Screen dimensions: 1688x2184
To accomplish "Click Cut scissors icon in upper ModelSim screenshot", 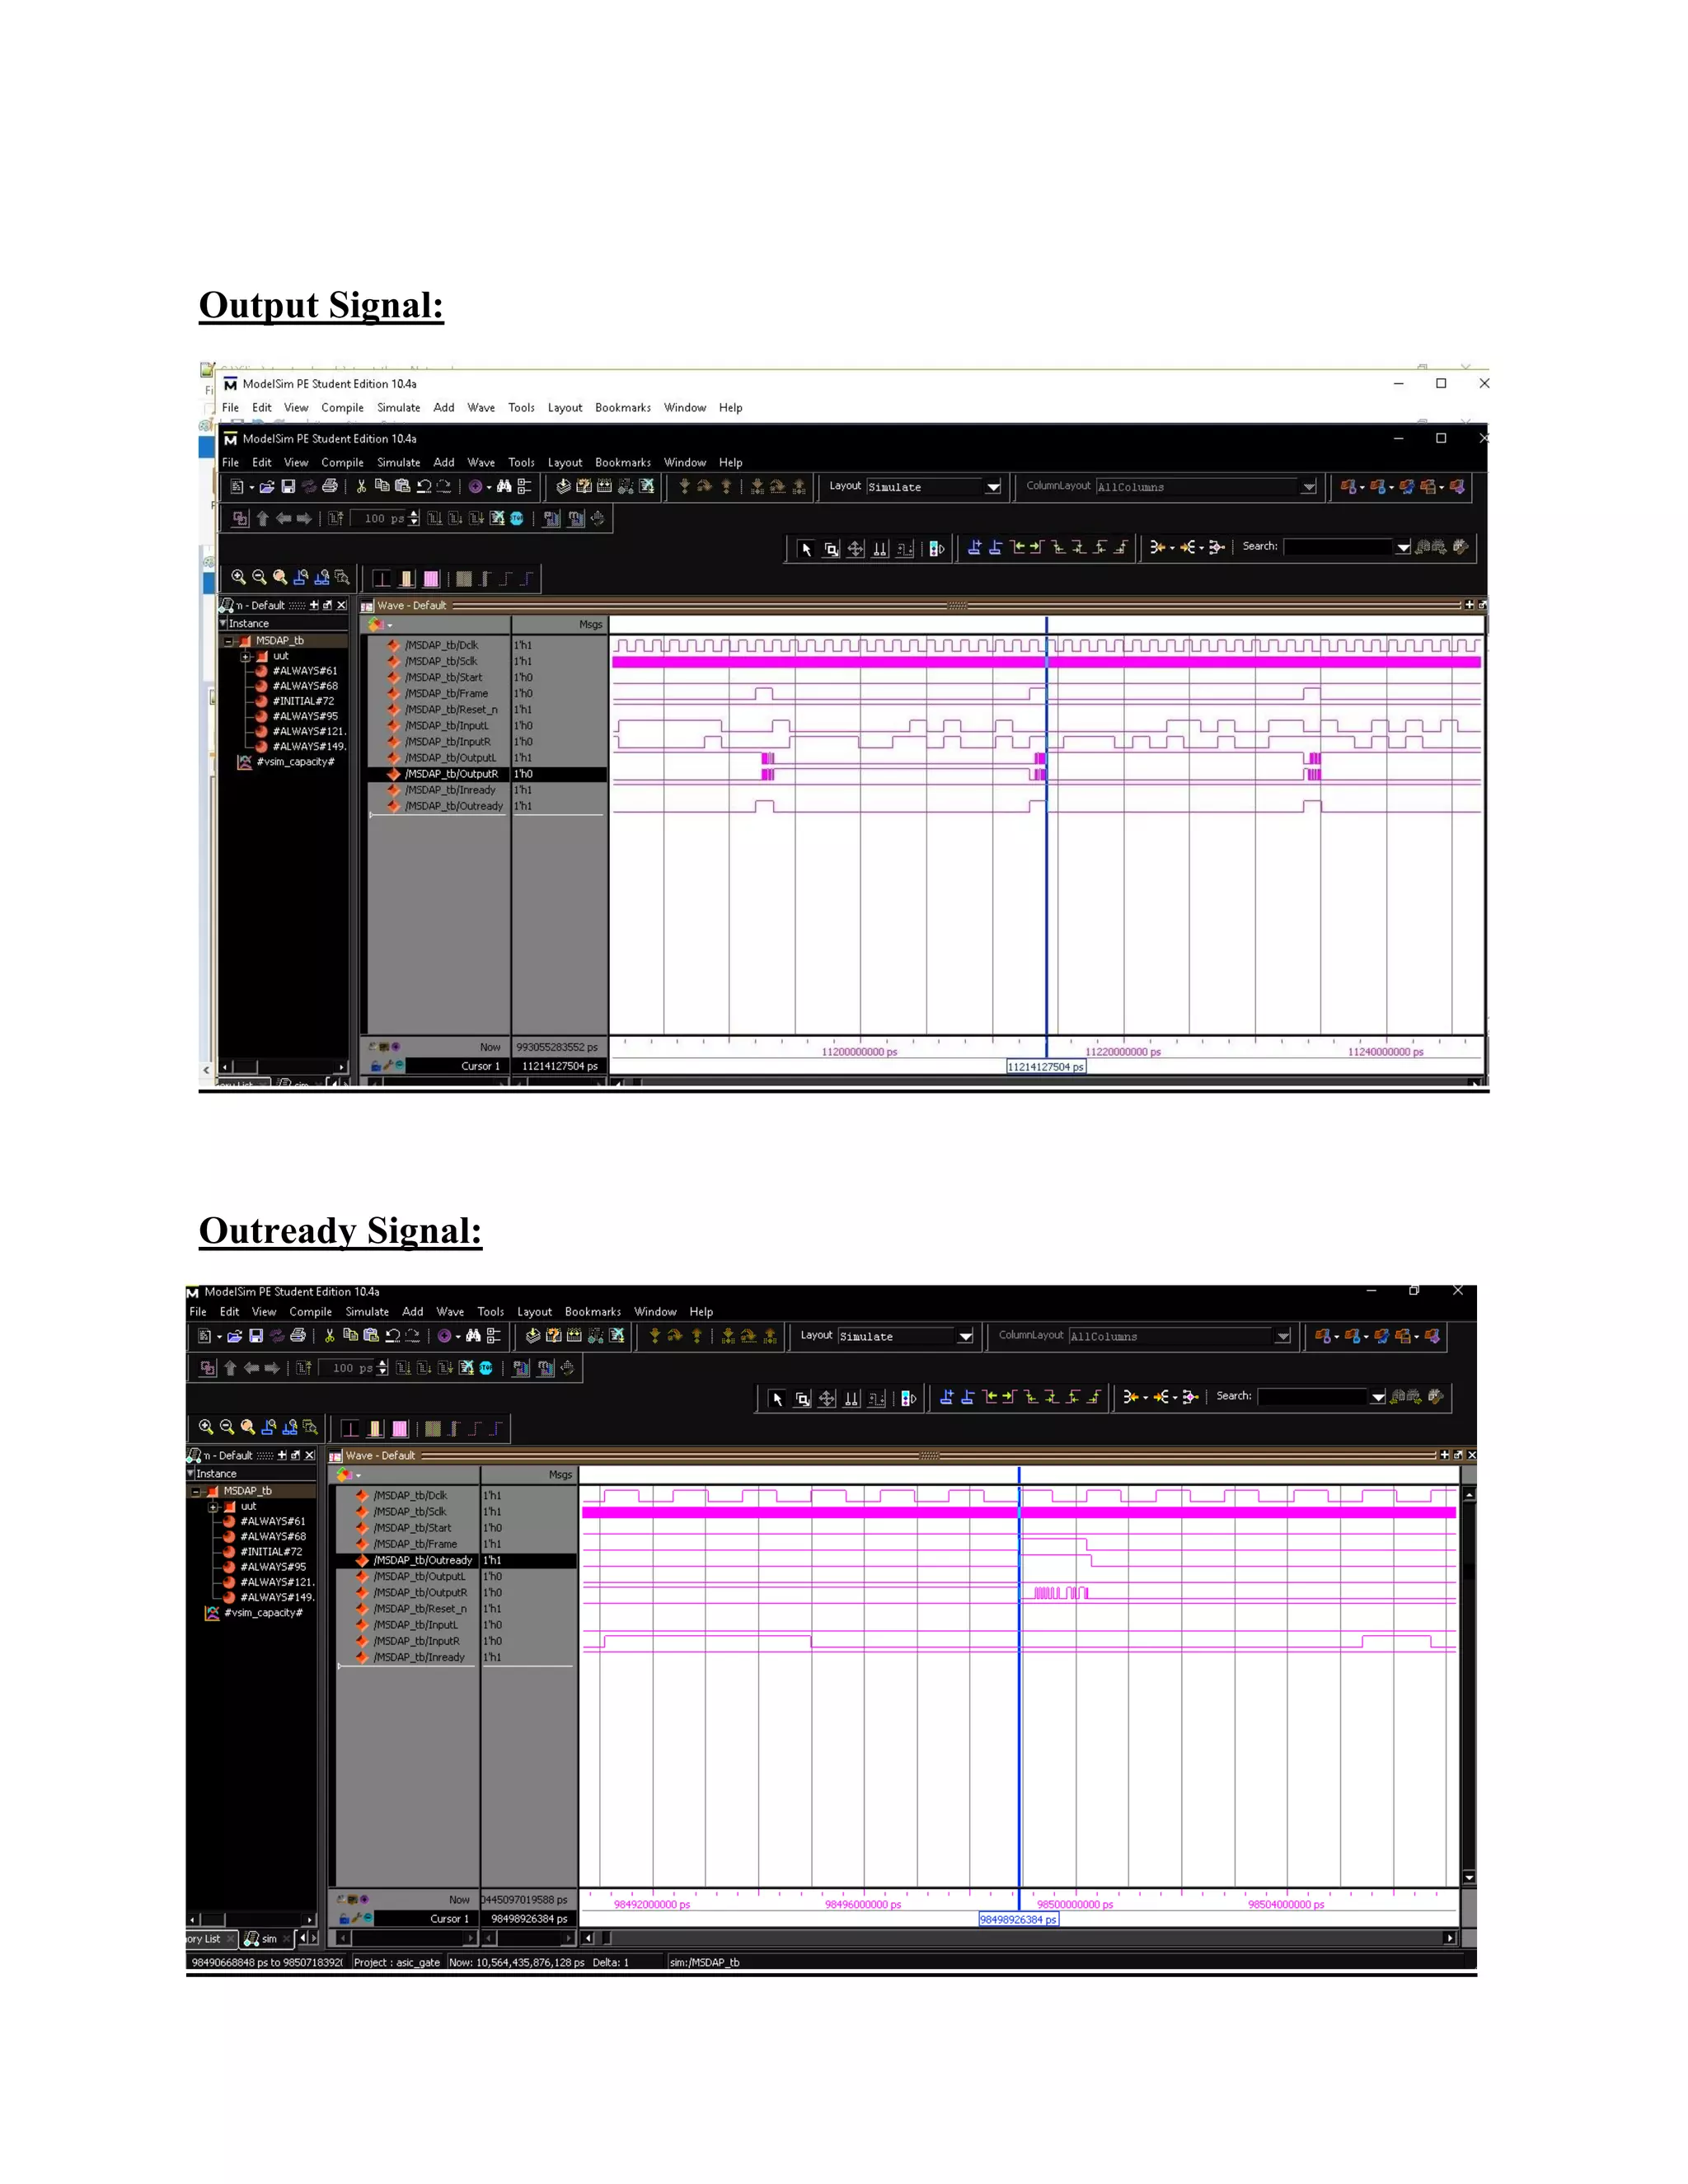I will [361, 487].
